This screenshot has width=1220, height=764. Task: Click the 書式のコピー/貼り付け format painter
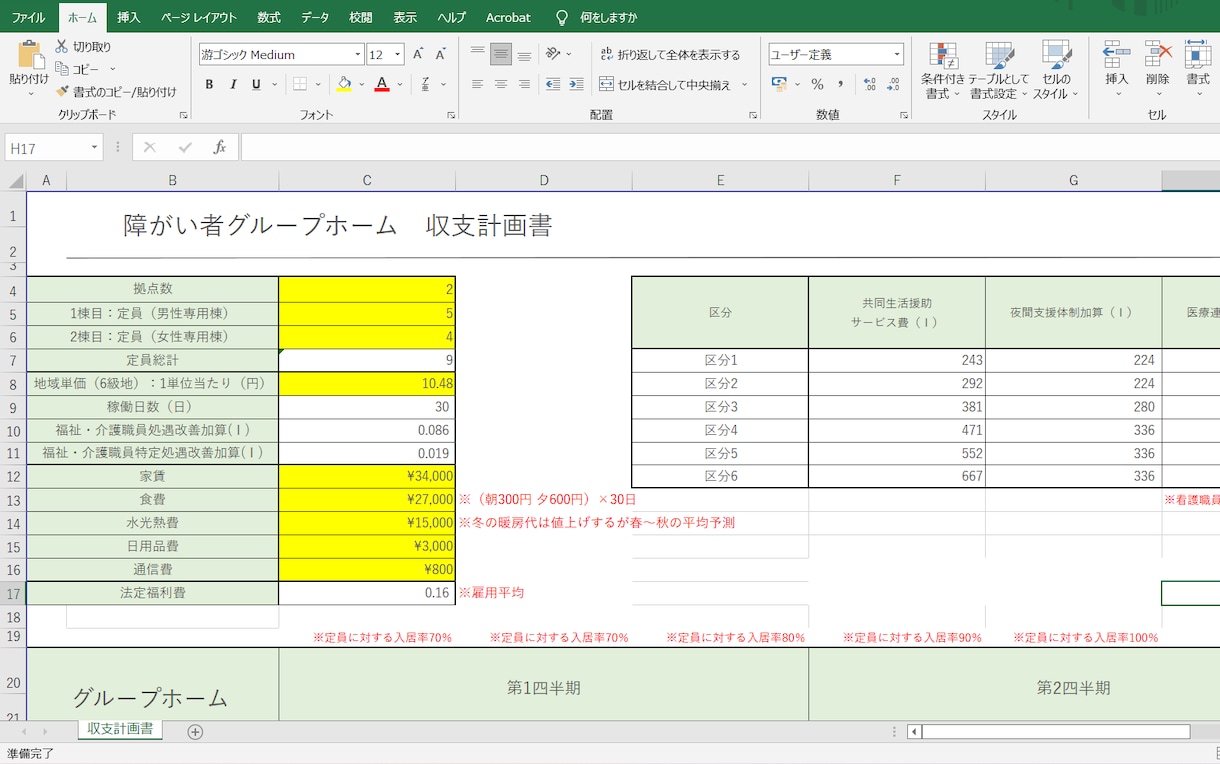click(116, 91)
